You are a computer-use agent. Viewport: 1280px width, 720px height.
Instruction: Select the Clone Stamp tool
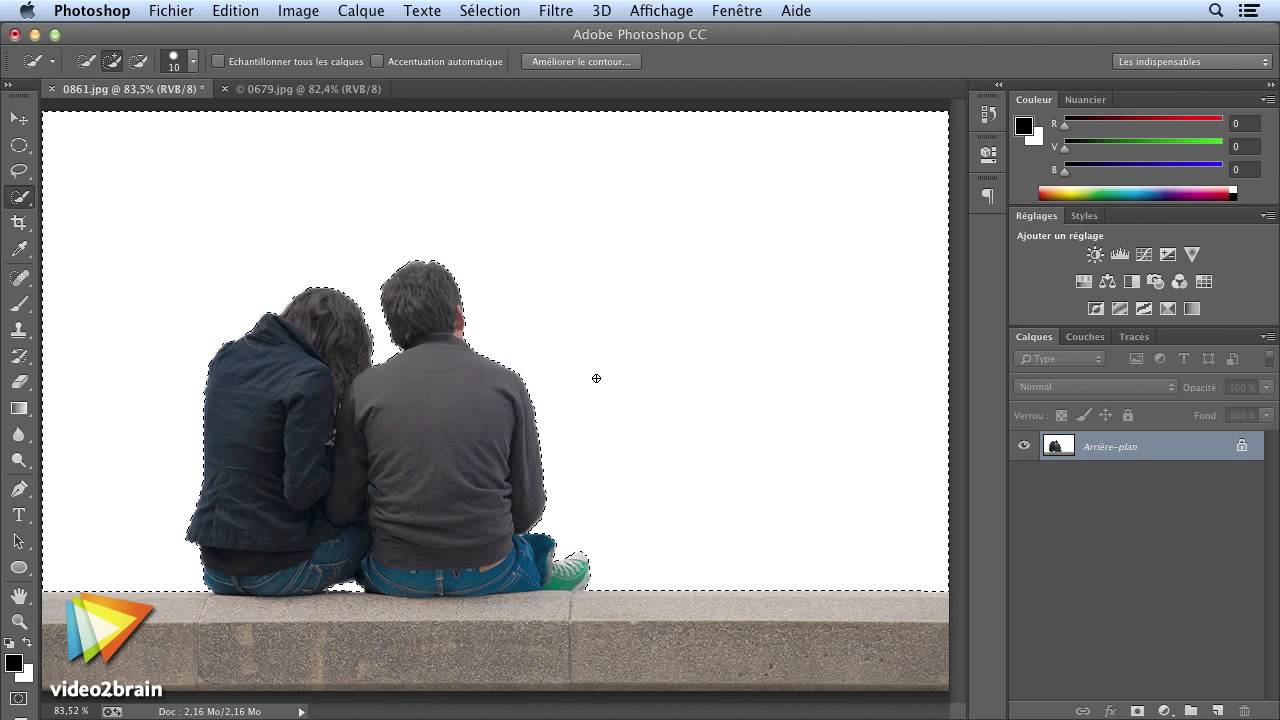19,330
